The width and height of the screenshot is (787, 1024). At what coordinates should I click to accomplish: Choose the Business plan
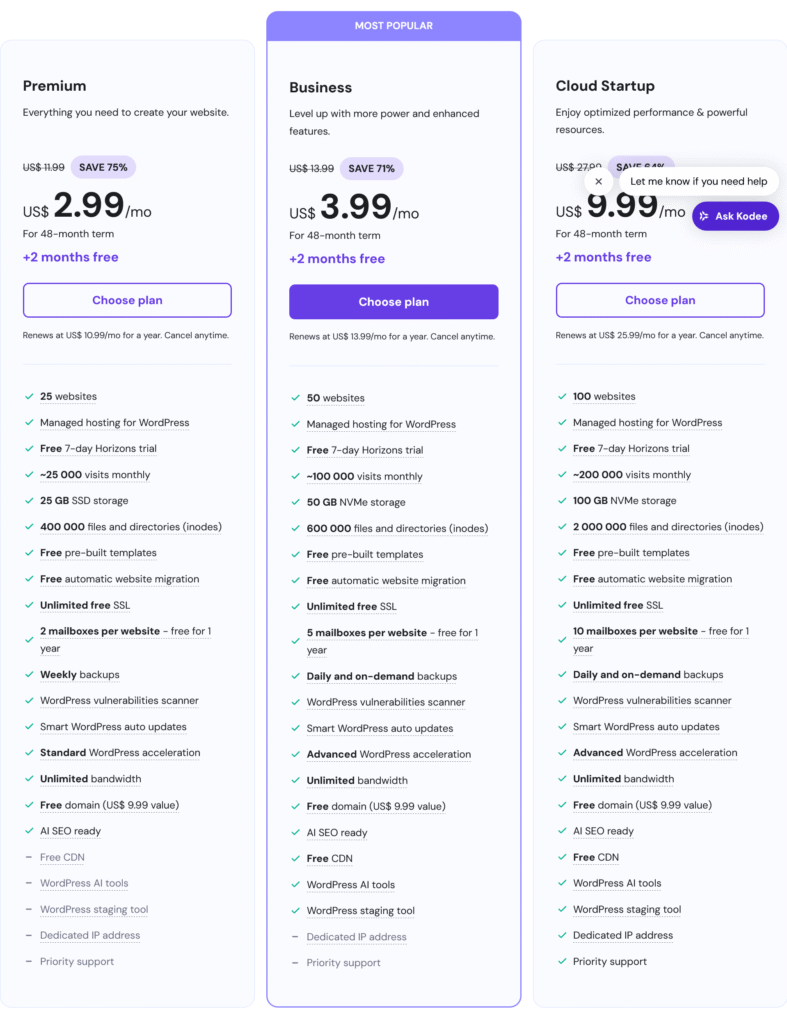393,302
